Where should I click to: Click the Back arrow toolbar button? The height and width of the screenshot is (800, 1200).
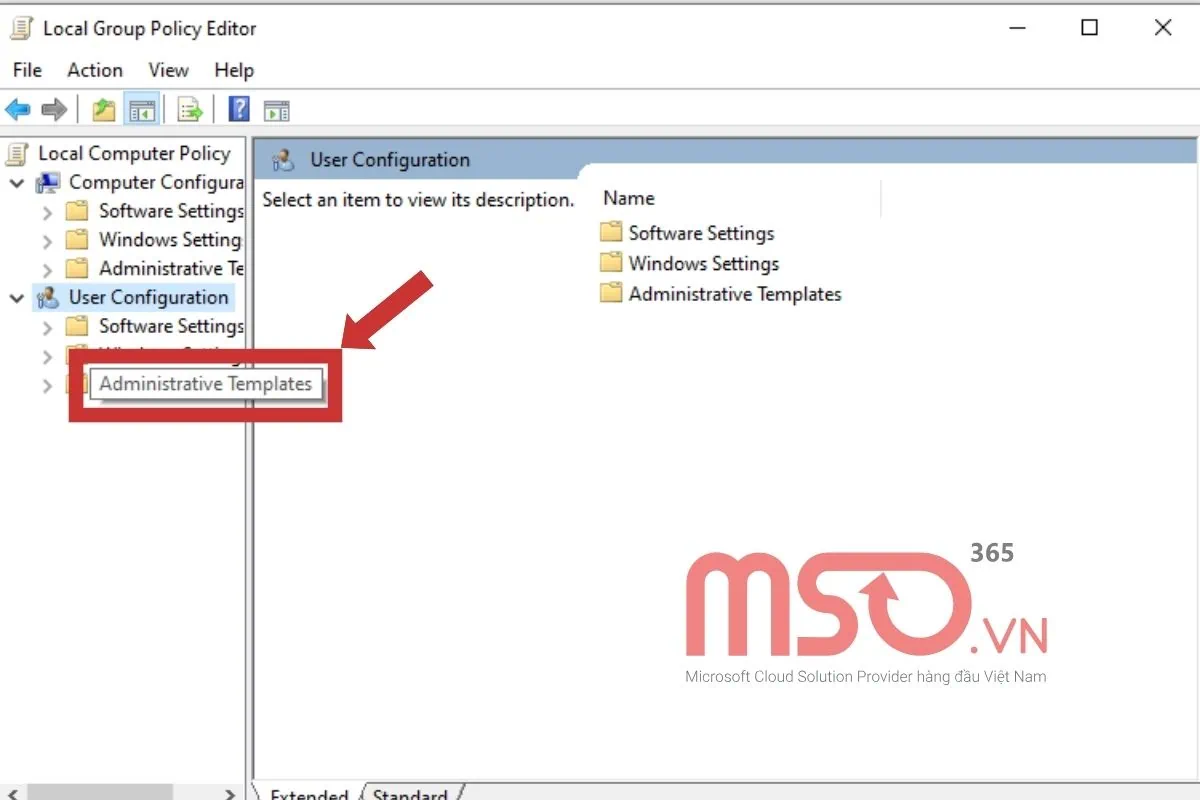coord(18,110)
